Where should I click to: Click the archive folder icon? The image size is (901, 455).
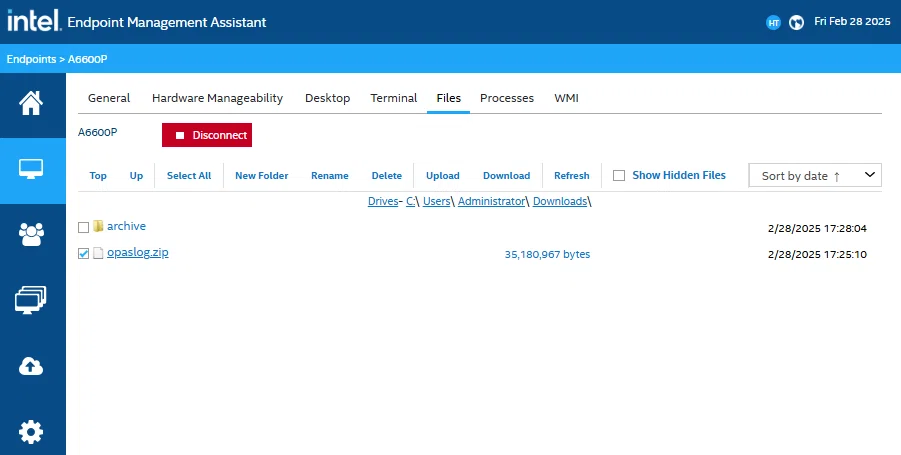click(x=98, y=226)
